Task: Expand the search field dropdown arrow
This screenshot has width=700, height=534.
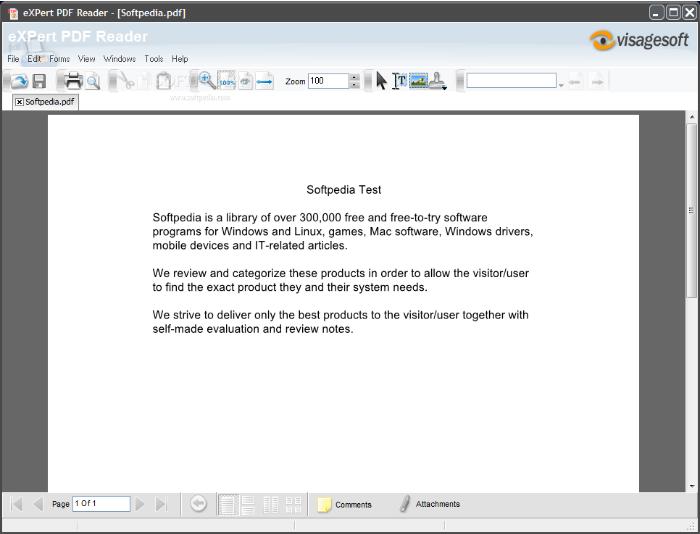Action: (561, 84)
